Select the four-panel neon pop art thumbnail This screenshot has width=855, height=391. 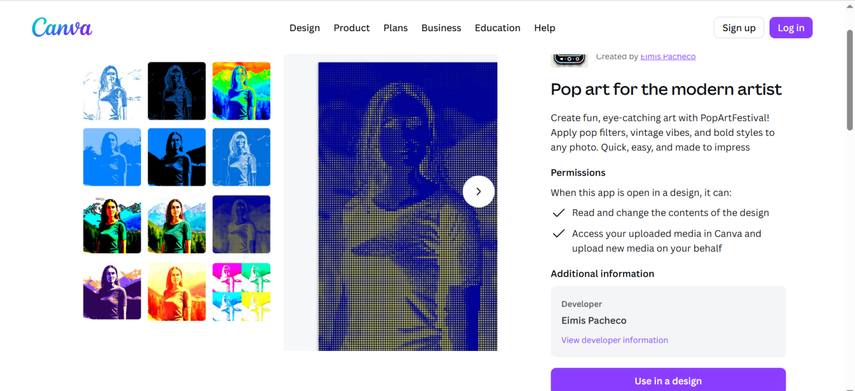click(x=241, y=292)
